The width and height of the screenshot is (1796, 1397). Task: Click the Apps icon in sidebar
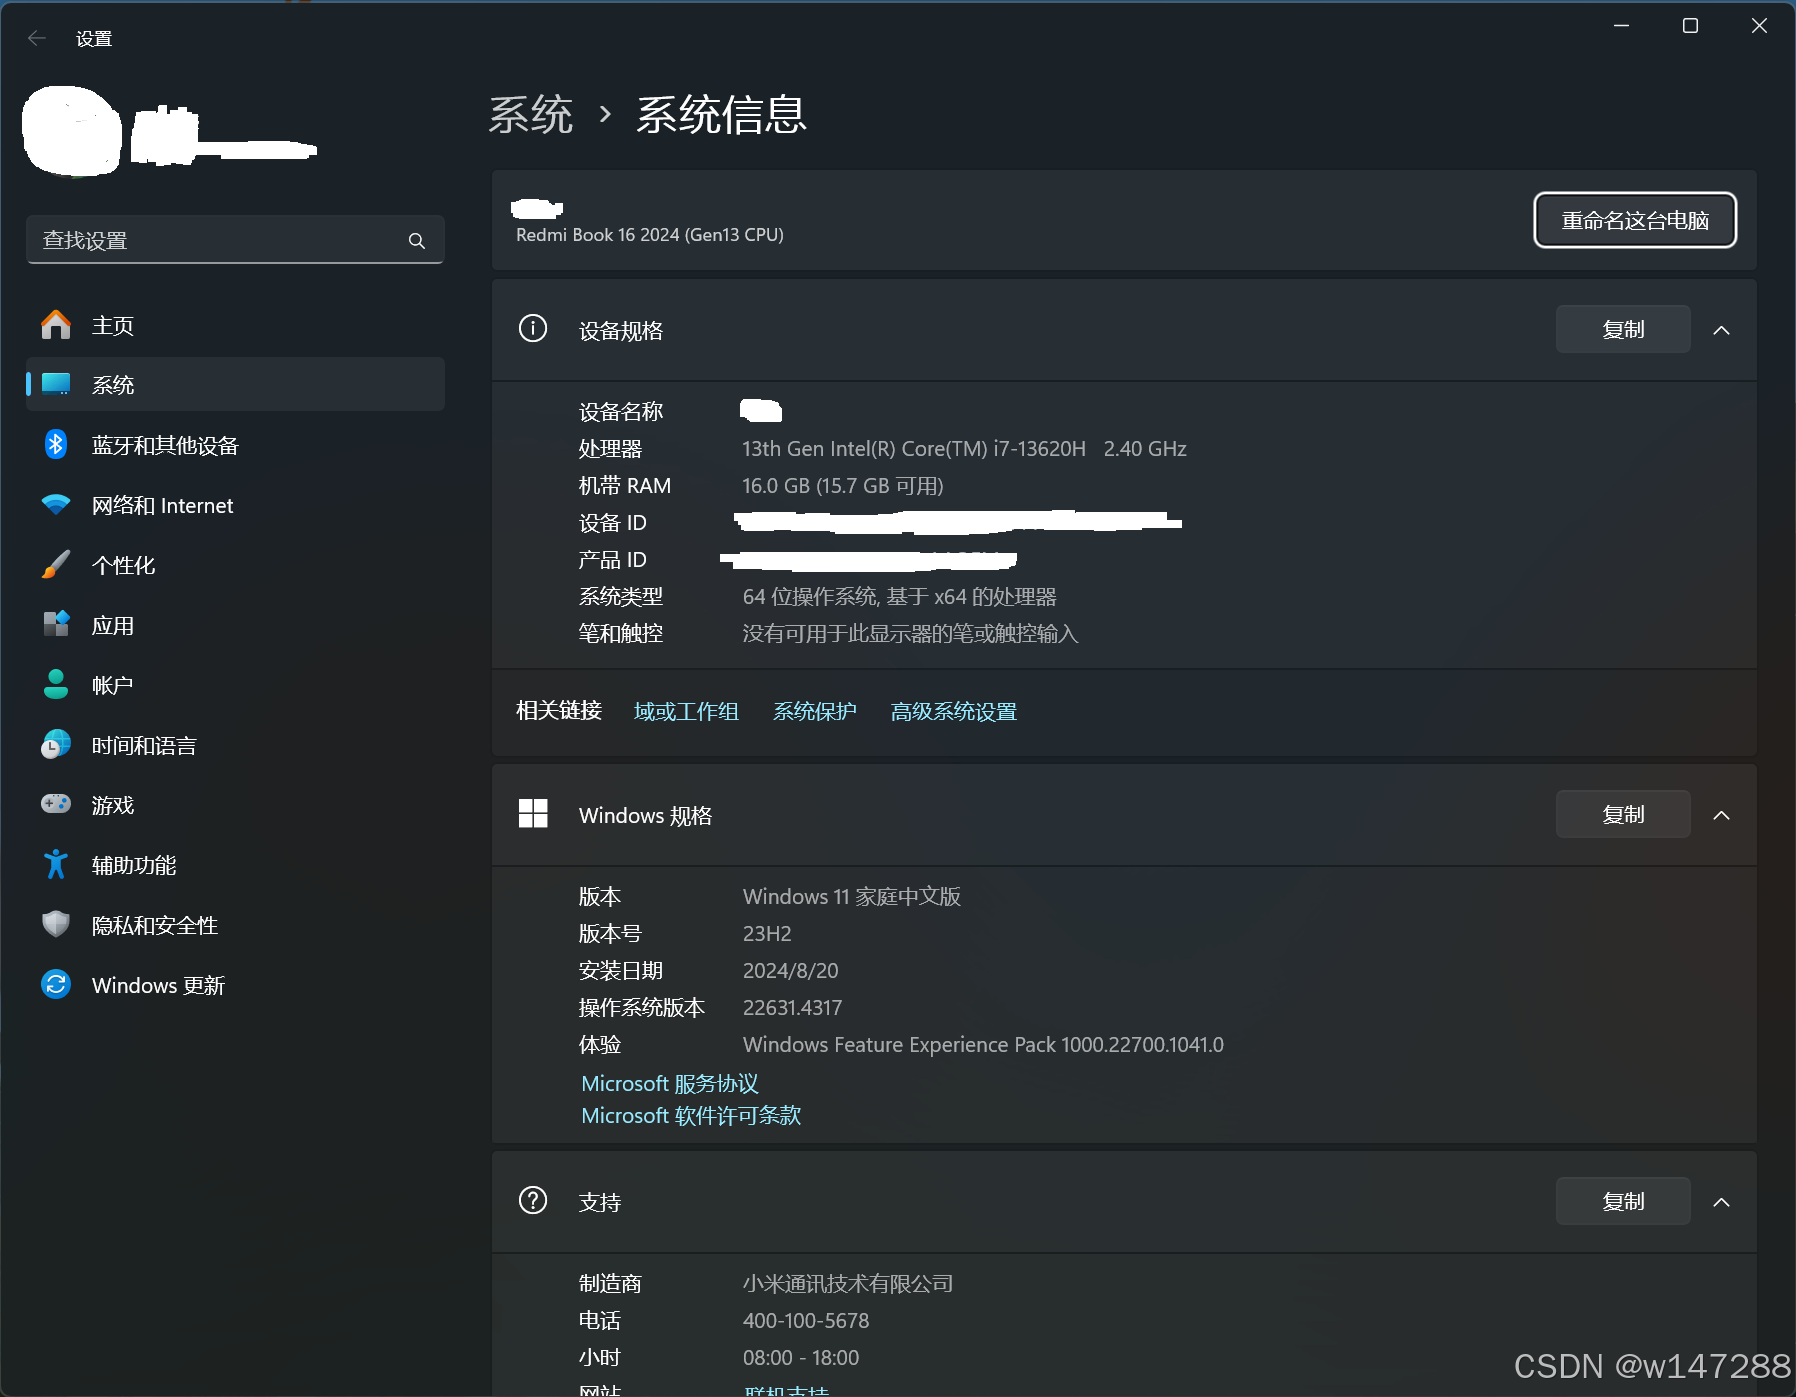click(56, 624)
